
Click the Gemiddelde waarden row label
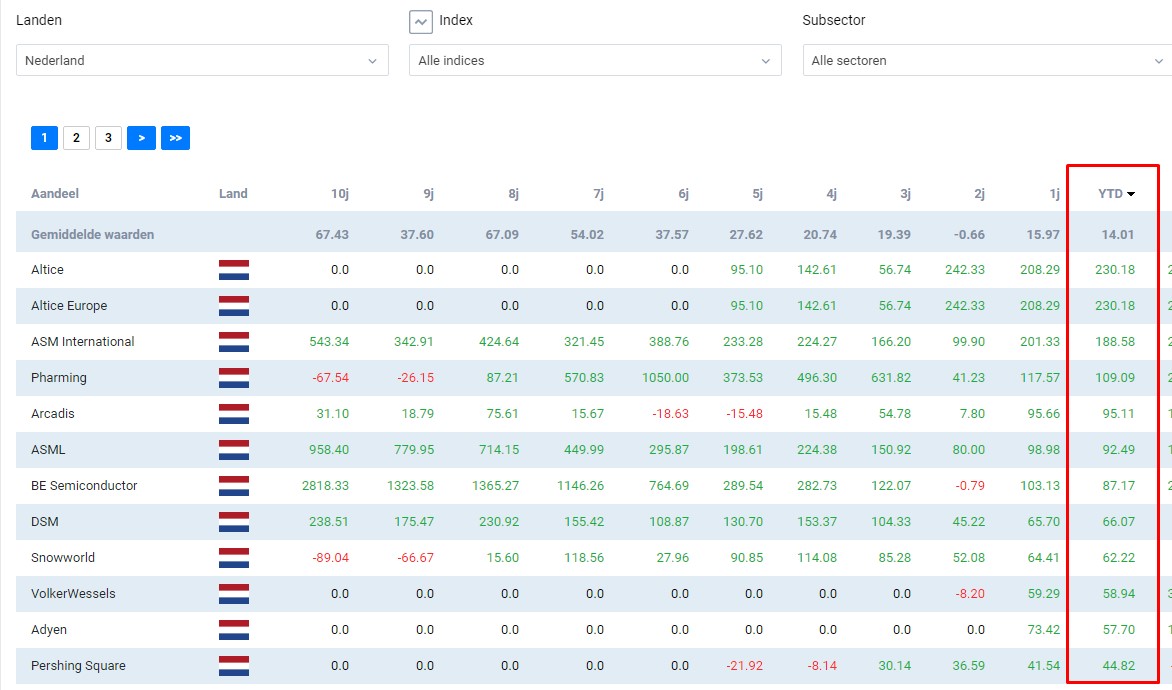point(93,235)
